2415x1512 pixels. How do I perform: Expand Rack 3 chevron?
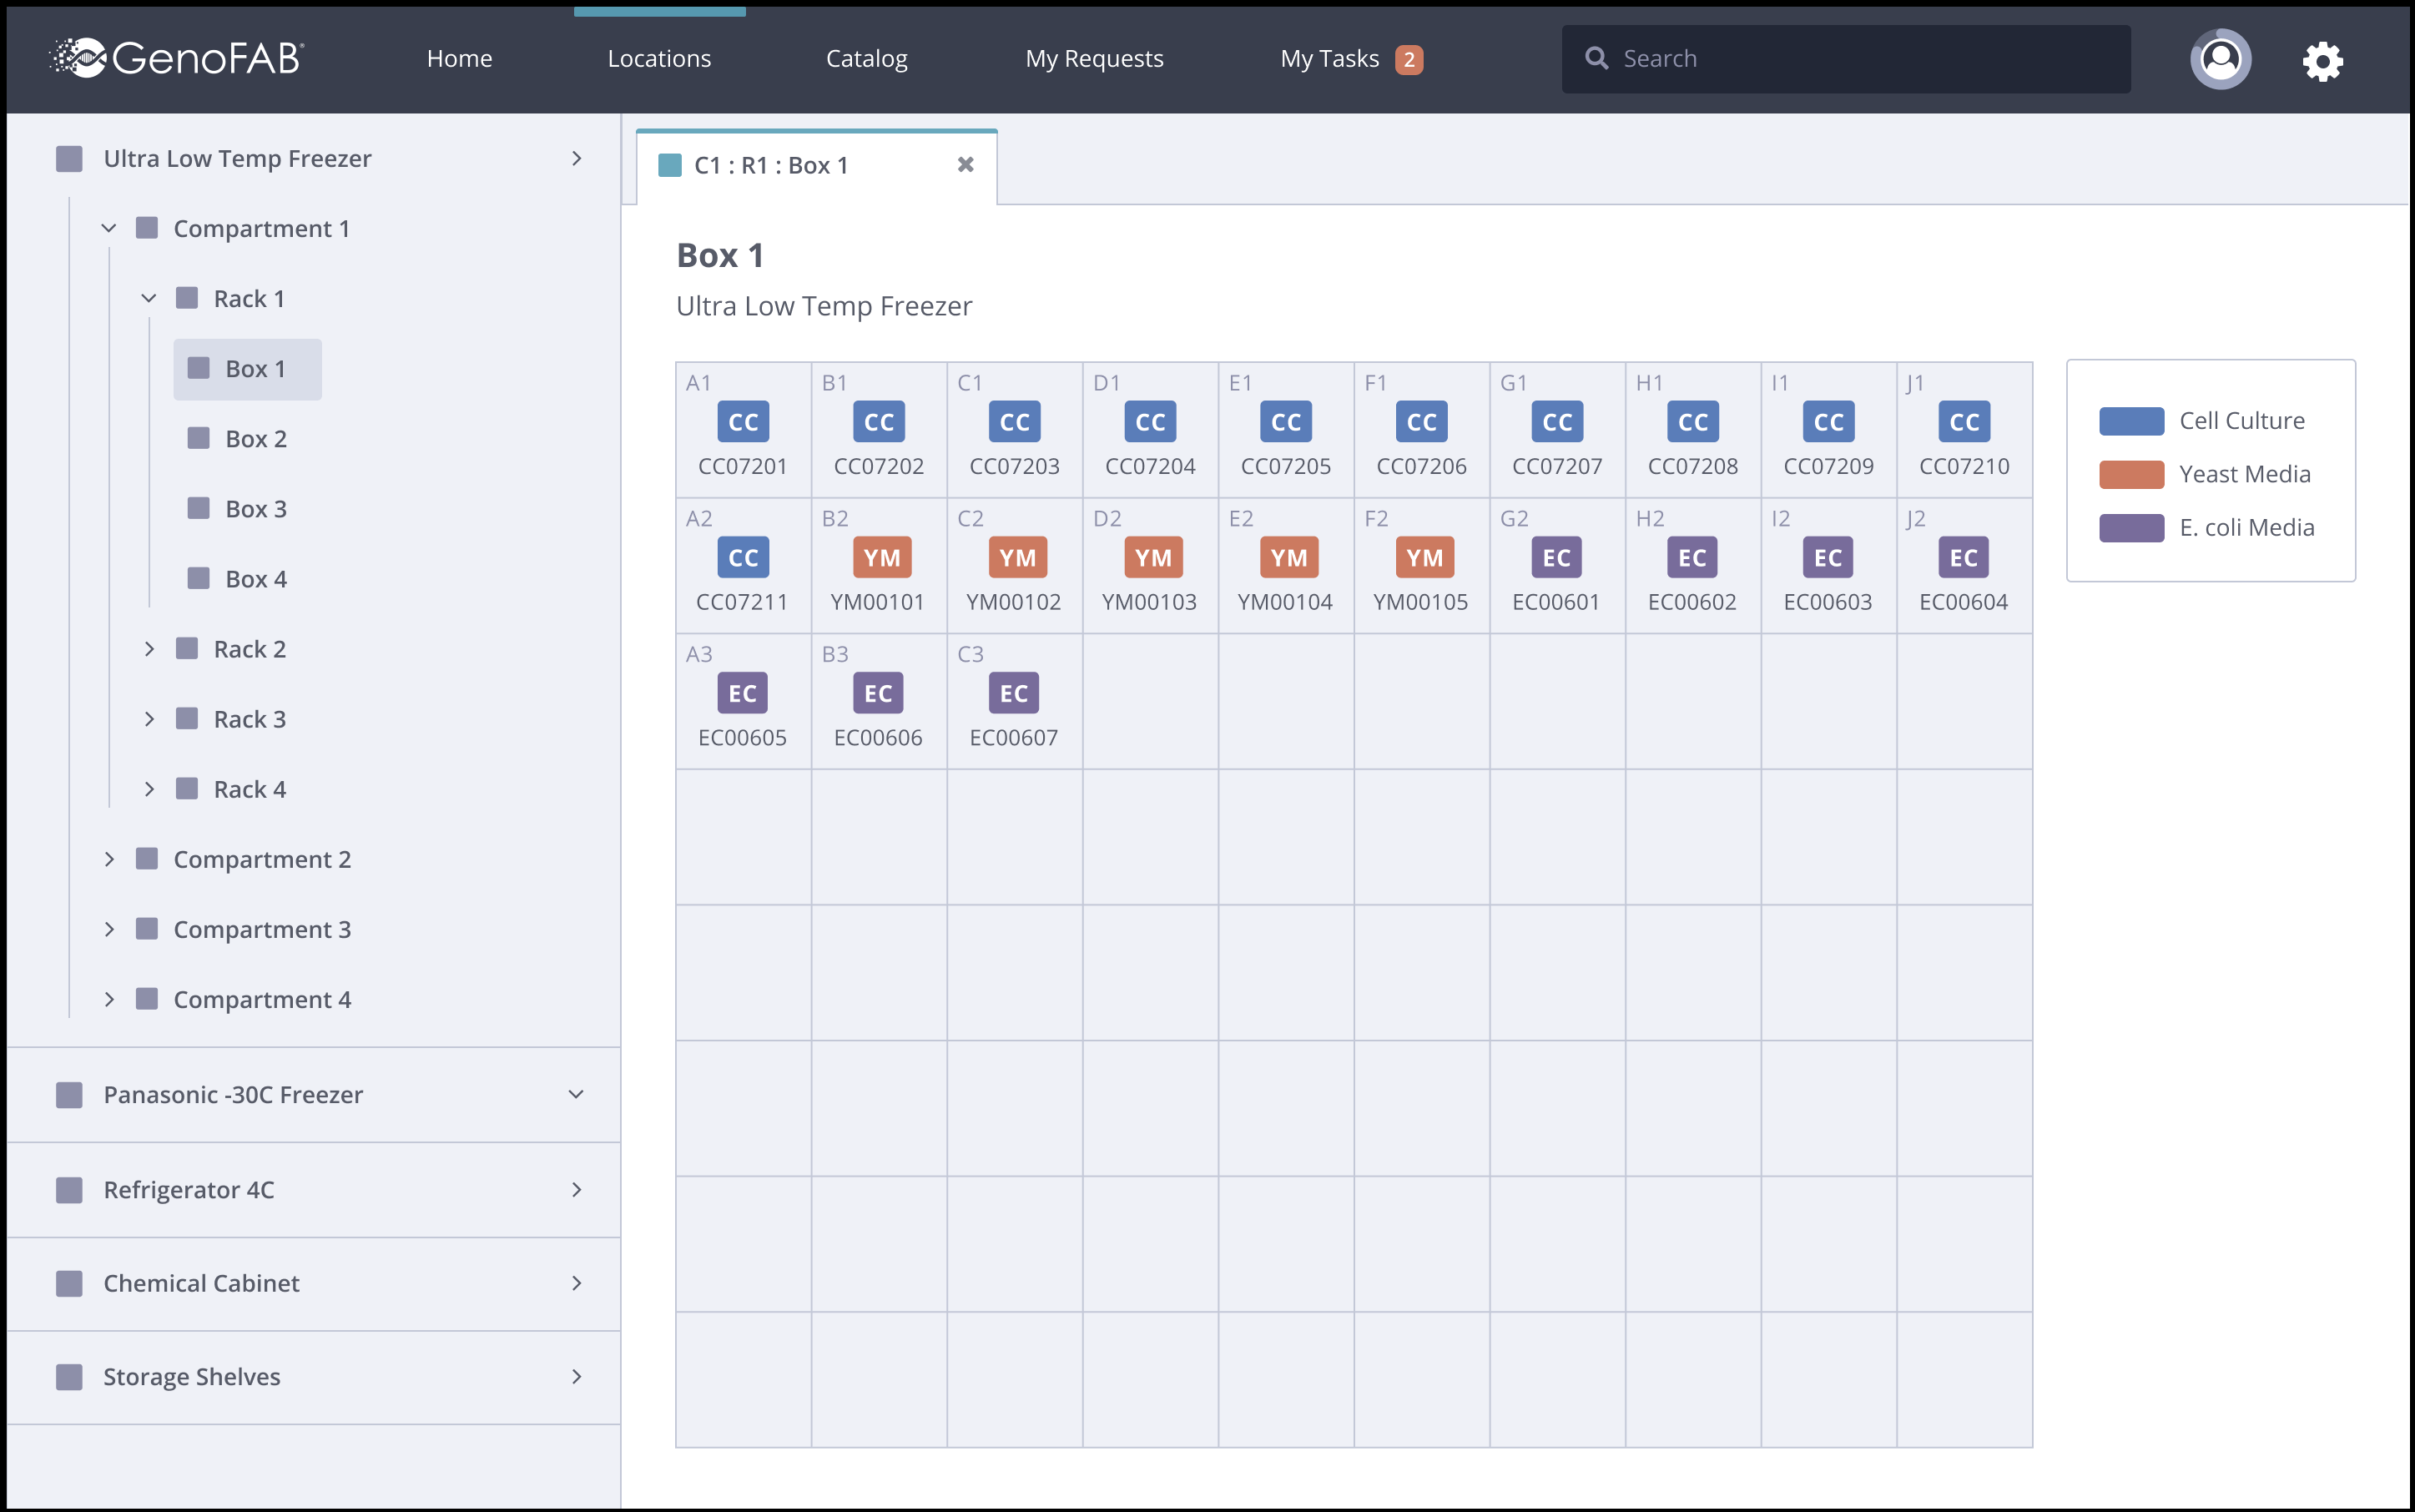pyautogui.click(x=149, y=719)
